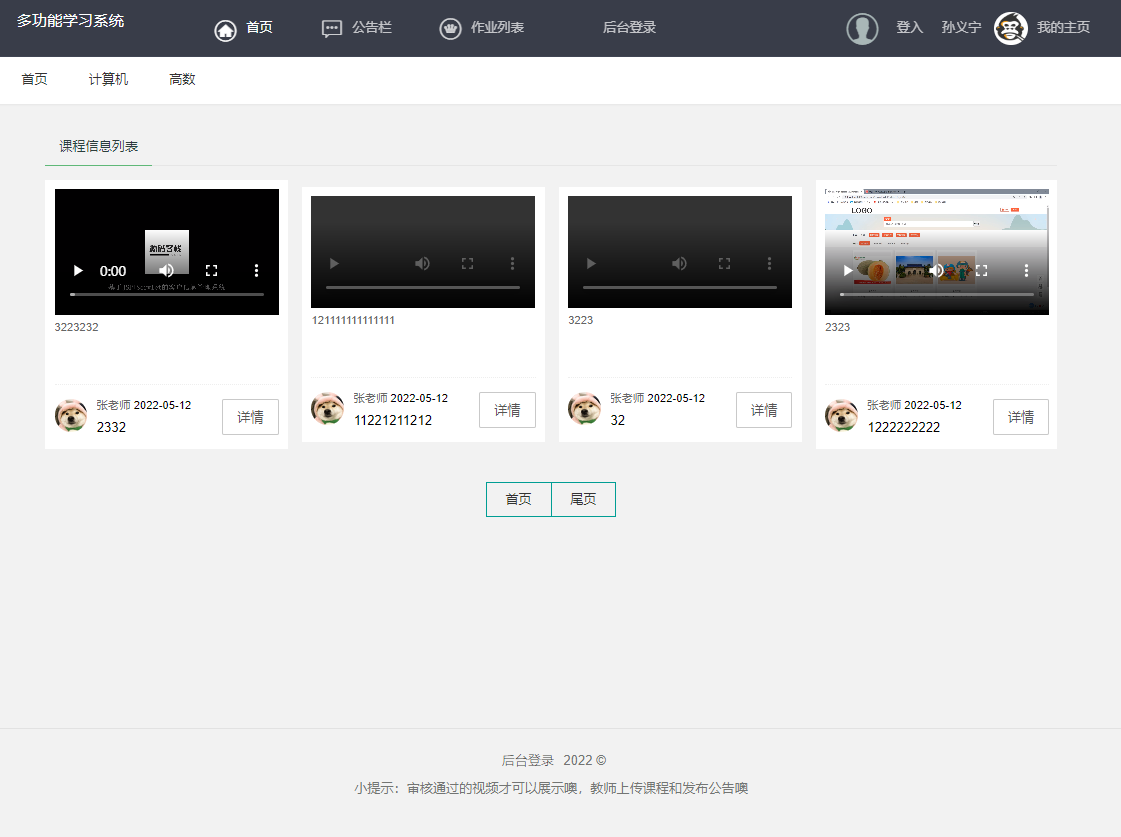The width and height of the screenshot is (1121, 837).
Task: Click the 尾页 pagination button
Action: click(583, 499)
